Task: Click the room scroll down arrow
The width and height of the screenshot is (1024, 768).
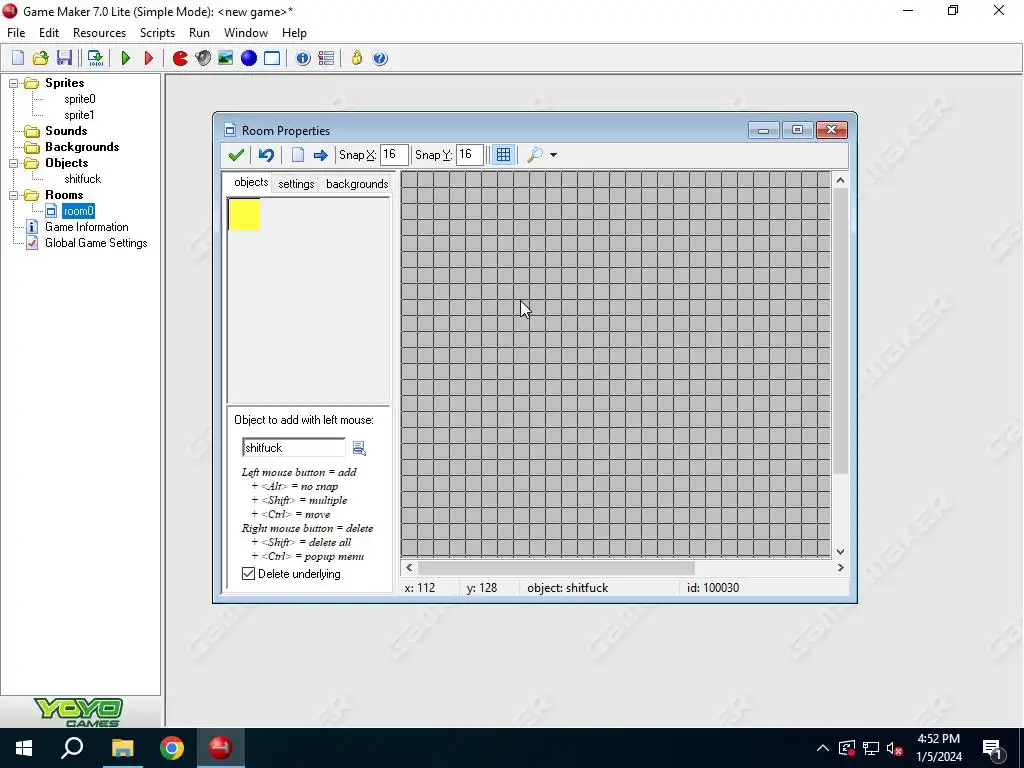Action: (840, 552)
